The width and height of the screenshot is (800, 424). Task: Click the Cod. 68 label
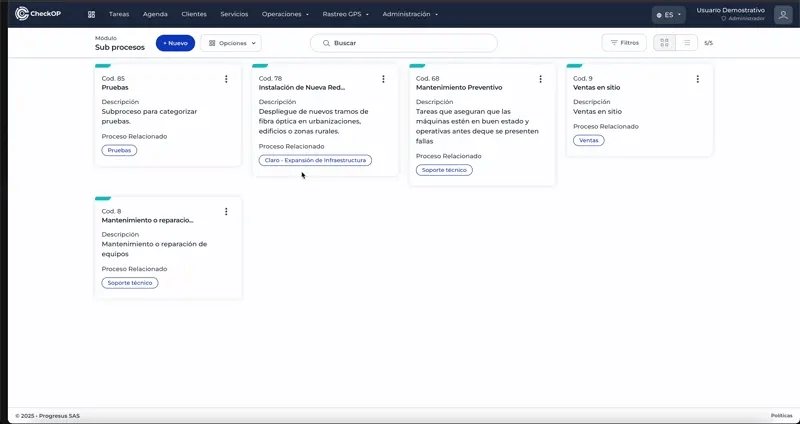pyautogui.click(x=428, y=79)
